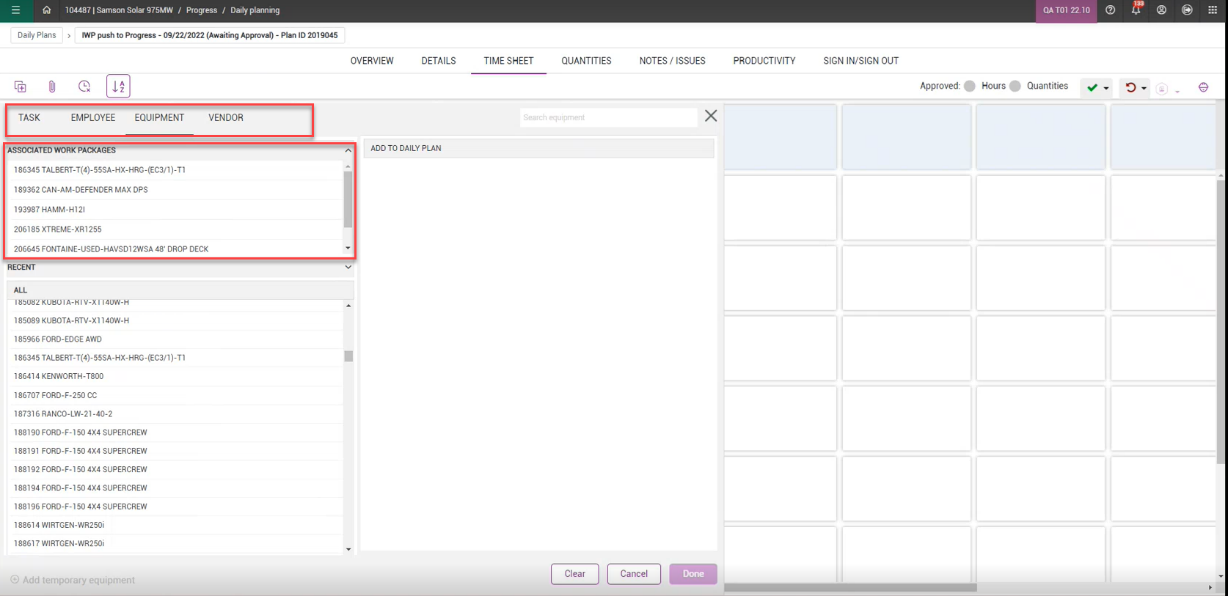Viewport: 1228px width, 596px height.
Task: Collapse the Associated Work Packages section
Action: point(348,150)
